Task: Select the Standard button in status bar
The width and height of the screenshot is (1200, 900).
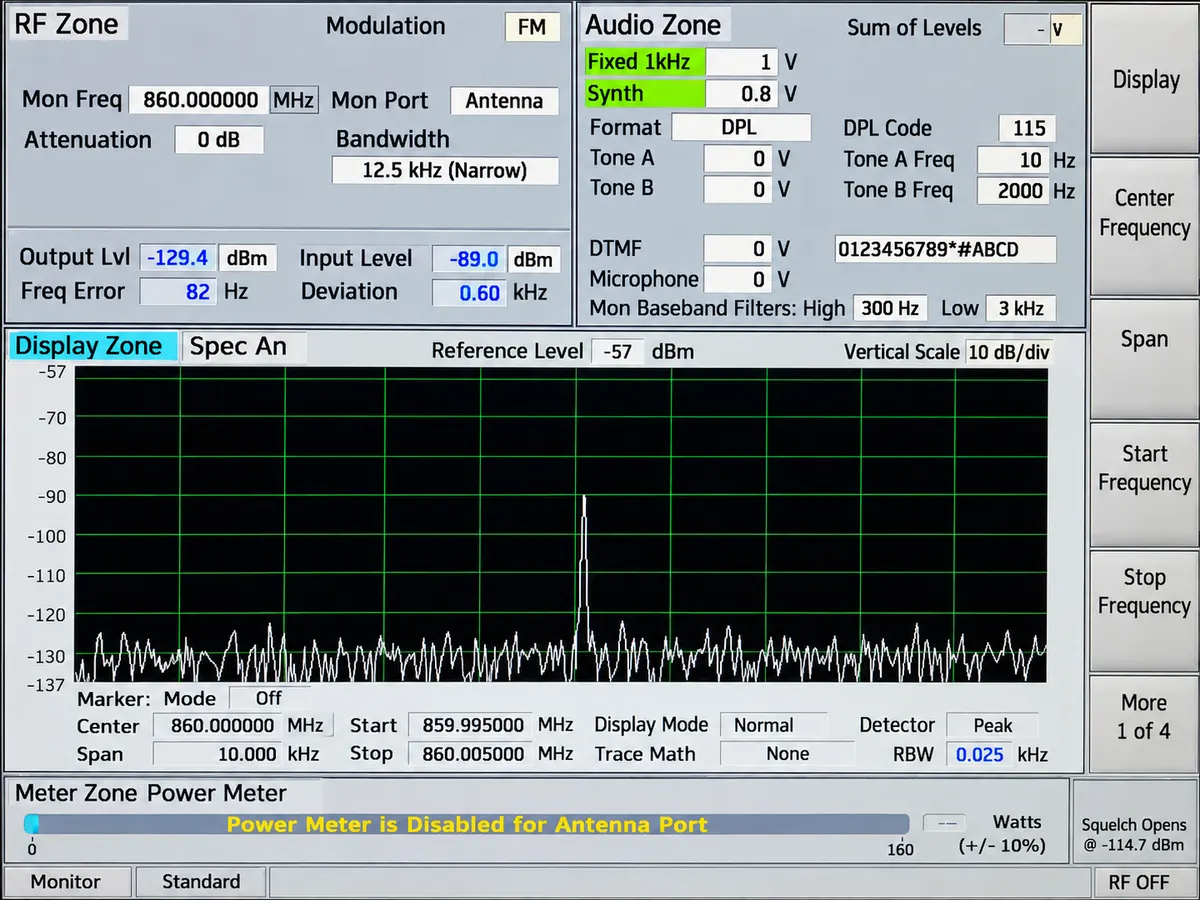Action: coord(201,882)
